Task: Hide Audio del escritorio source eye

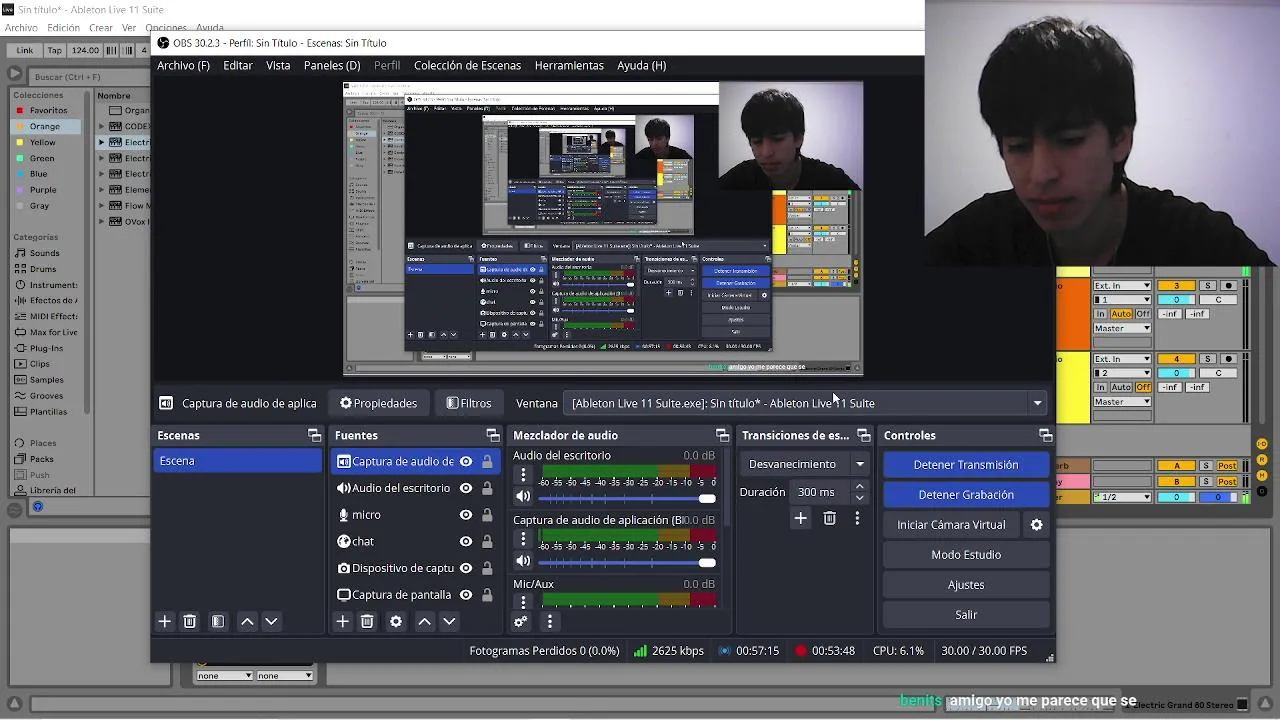Action: pyautogui.click(x=465, y=488)
